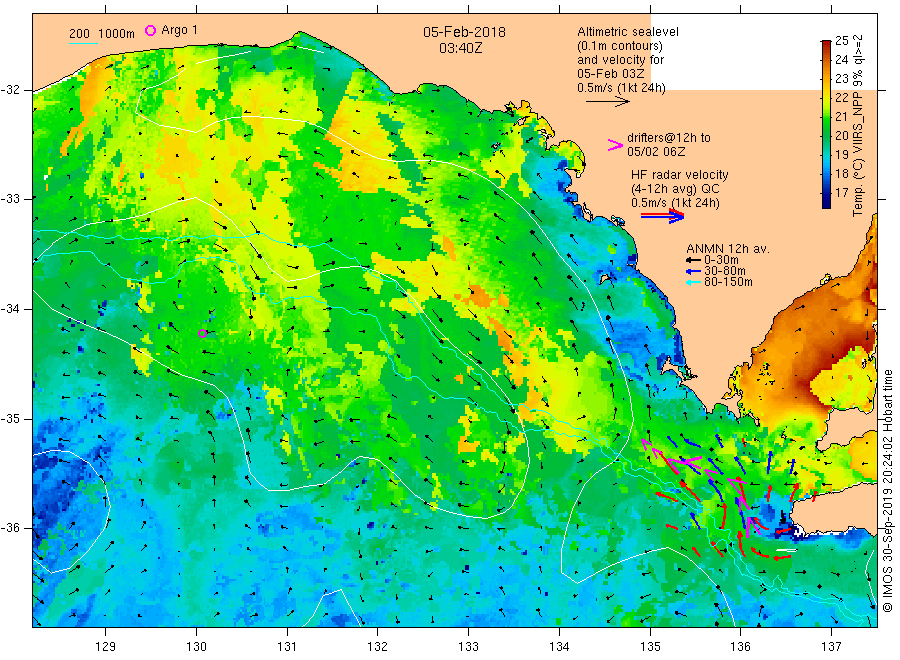Viewport: 900px width, 660px height.
Task: Click the '-36' latitude axis label
Action: 11,528
